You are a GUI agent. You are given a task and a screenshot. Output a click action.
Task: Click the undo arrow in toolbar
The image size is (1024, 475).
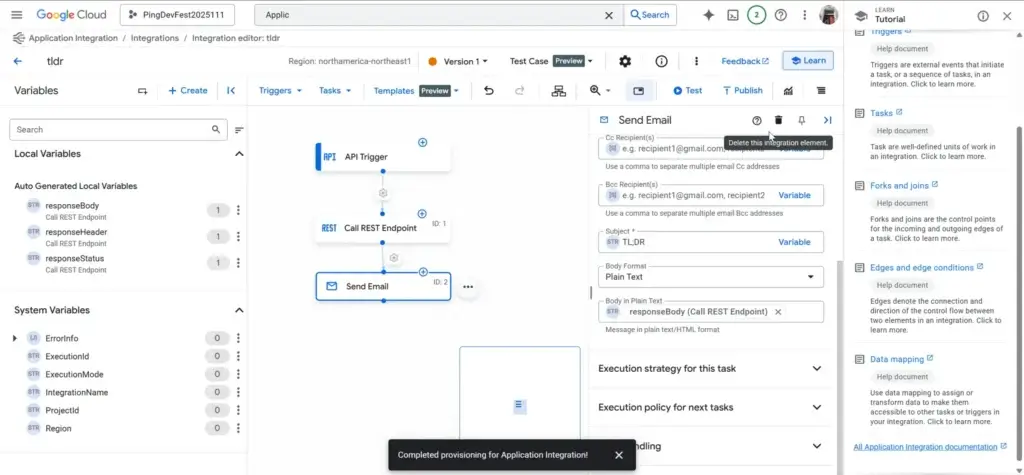(489, 90)
